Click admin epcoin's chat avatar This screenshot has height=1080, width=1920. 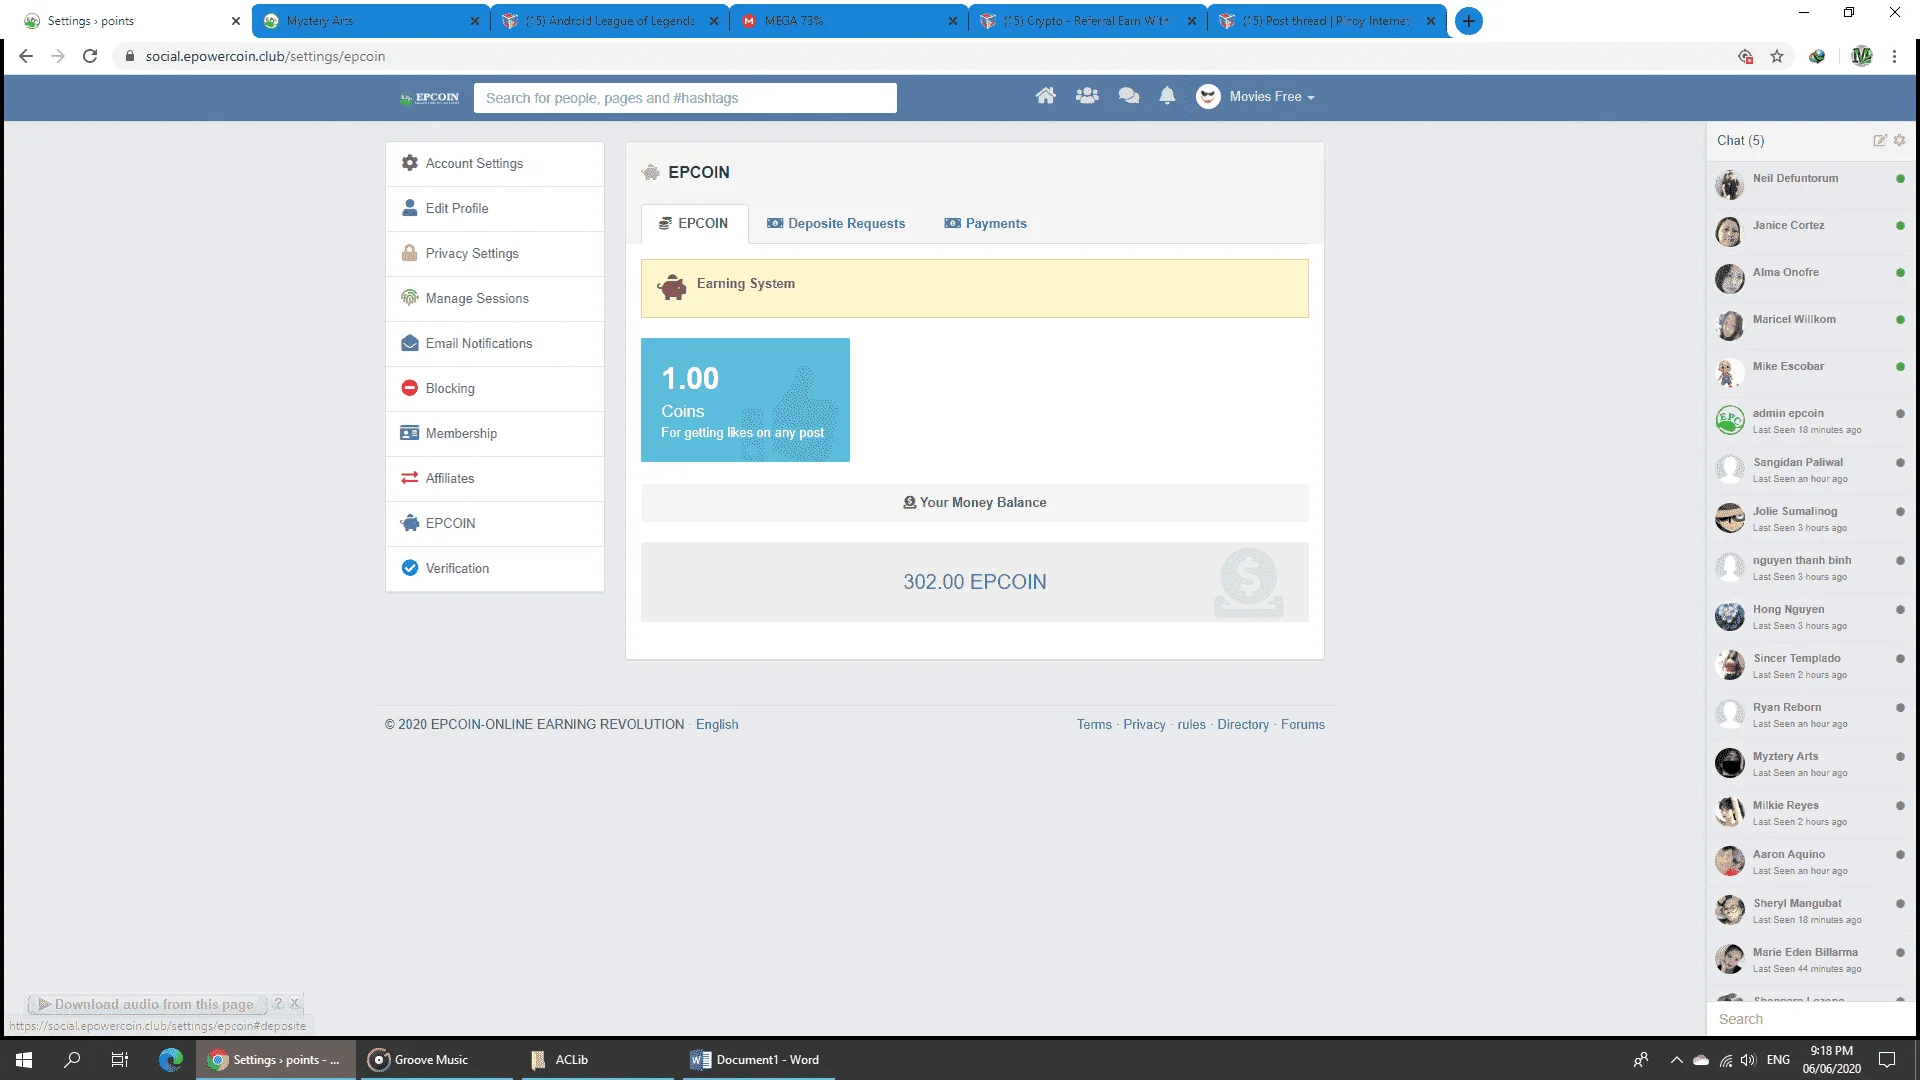click(x=1729, y=420)
